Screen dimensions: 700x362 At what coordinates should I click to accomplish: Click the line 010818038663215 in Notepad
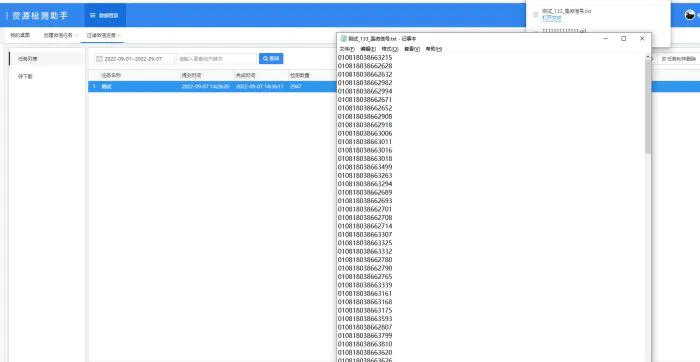pyautogui.click(x=365, y=57)
